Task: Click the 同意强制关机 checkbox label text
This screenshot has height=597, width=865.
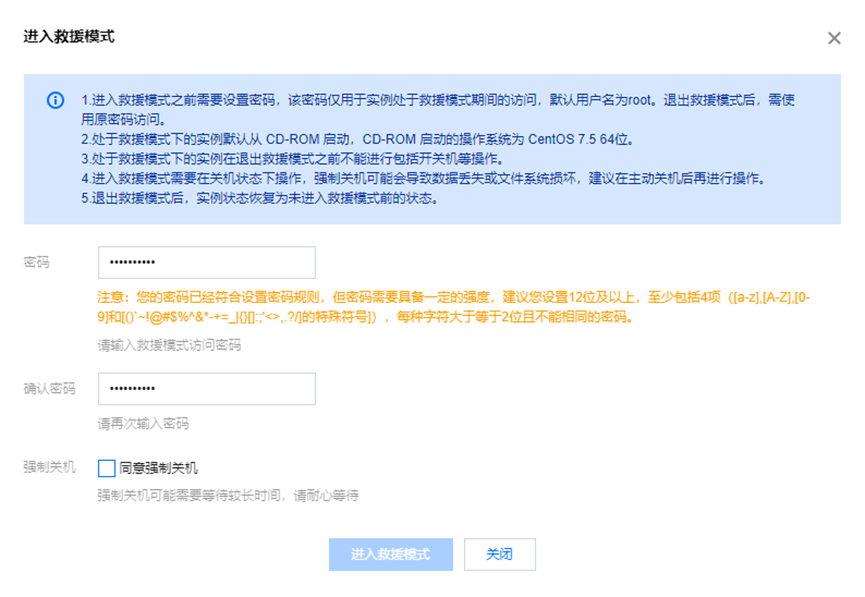Action: 158,468
